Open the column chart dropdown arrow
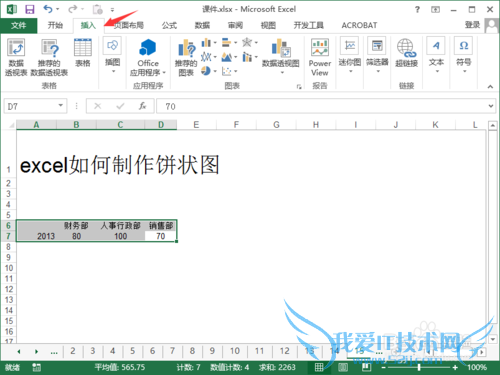Image resolution: width=500 pixels, height=375 pixels. (x=215, y=43)
